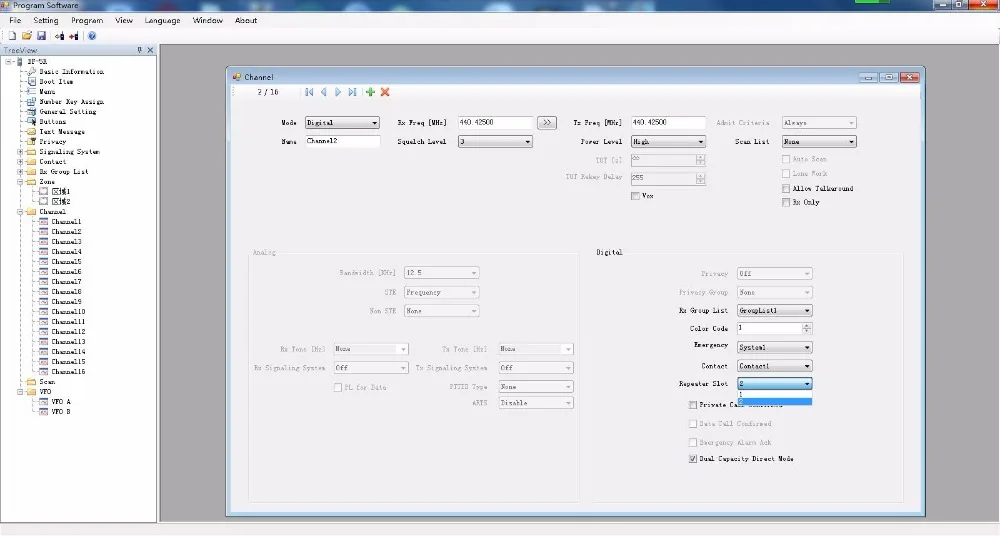Click Emergency Alarm Ack checkbox

(693, 442)
